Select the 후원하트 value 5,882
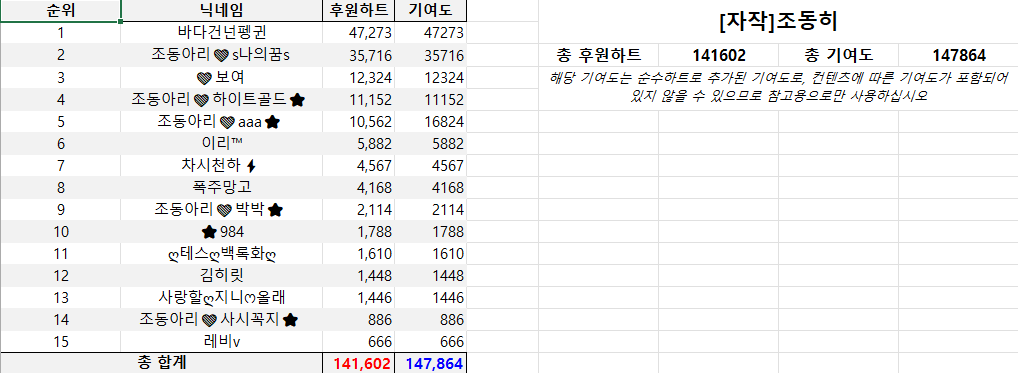This screenshot has height=373, width=1018. pos(358,143)
